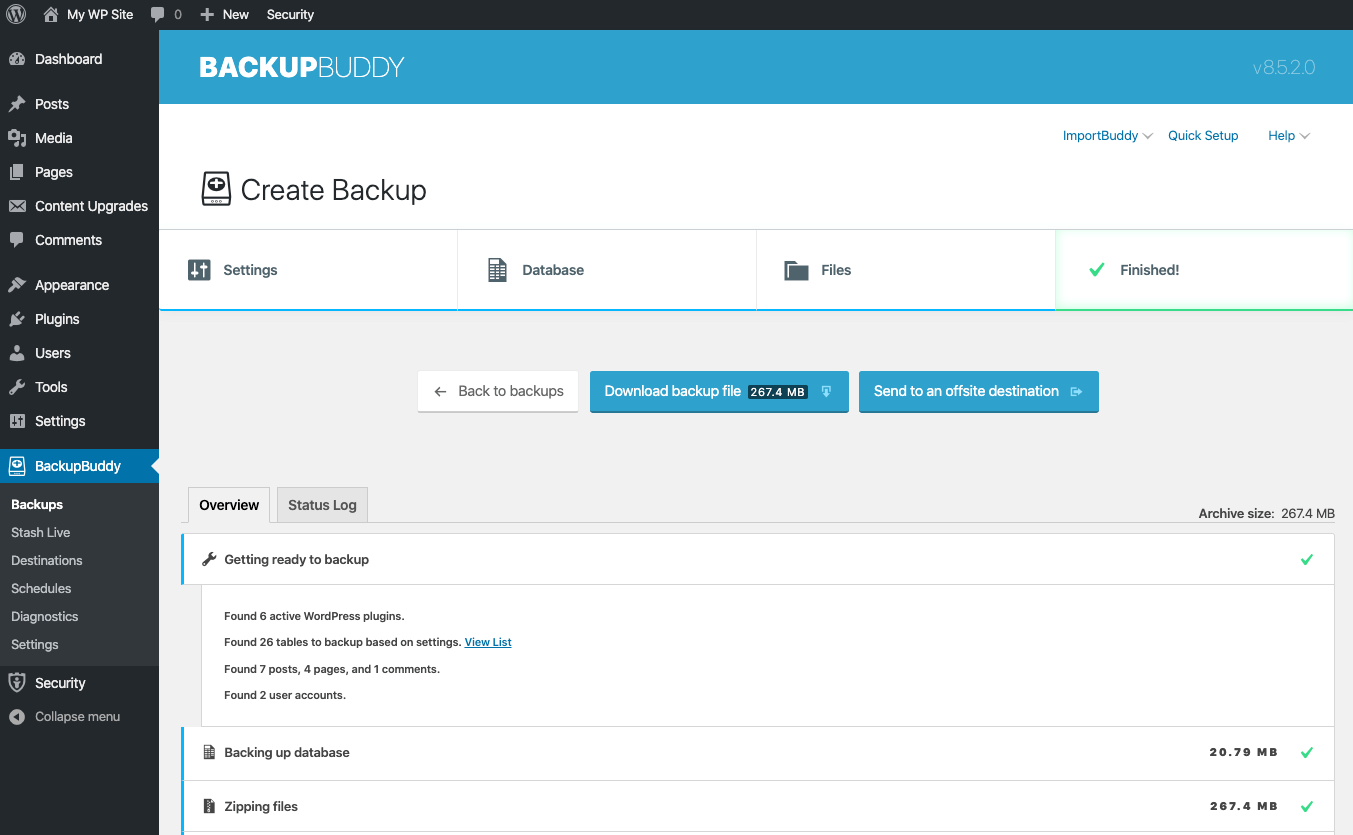Click the Dashboard gauge icon
The width and height of the screenshot is (1353, 835).
coord(17,59)
